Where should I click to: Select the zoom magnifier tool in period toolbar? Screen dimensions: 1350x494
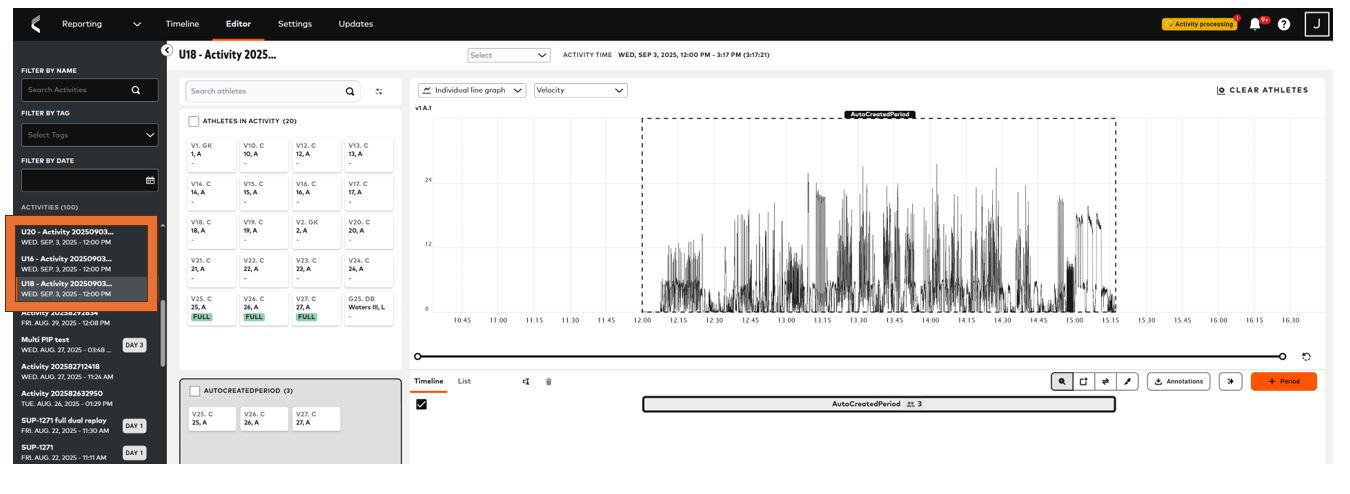pyautogui.click(x=1061, y=381)
